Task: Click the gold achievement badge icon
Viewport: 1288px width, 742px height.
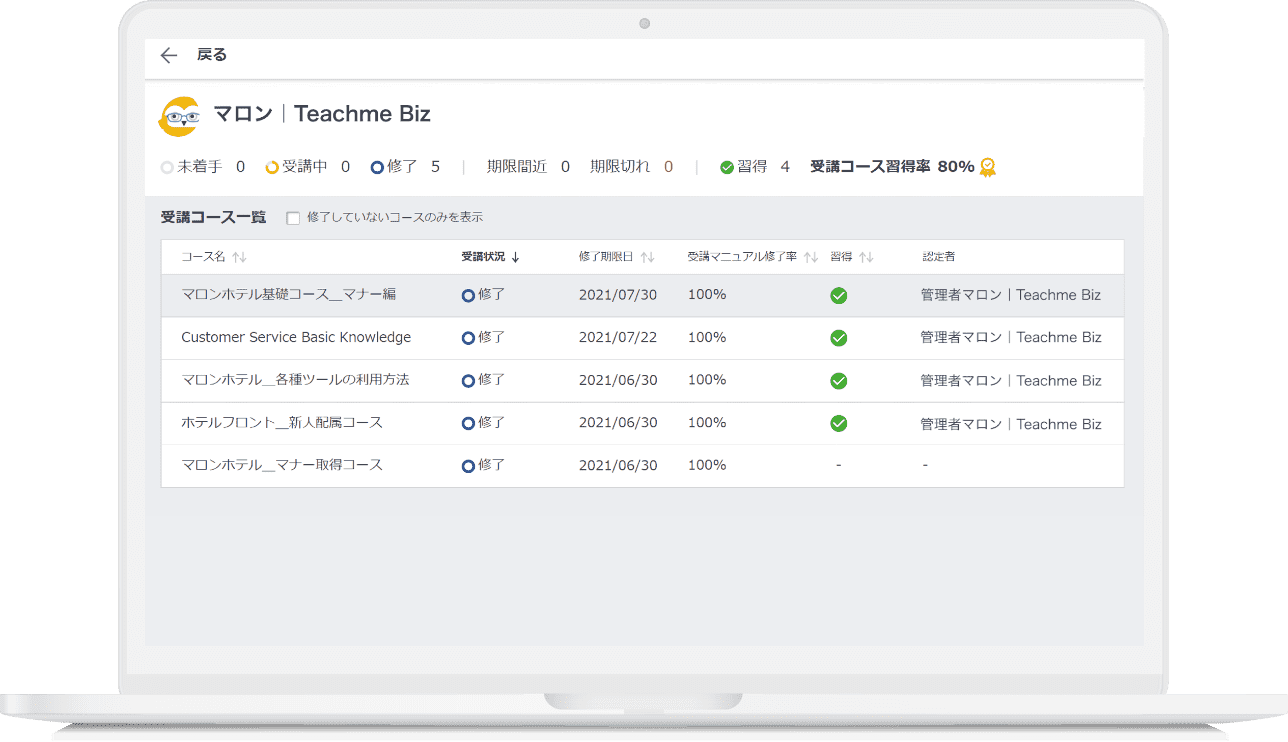Action: pyautogui.click(x=988, y=167)
